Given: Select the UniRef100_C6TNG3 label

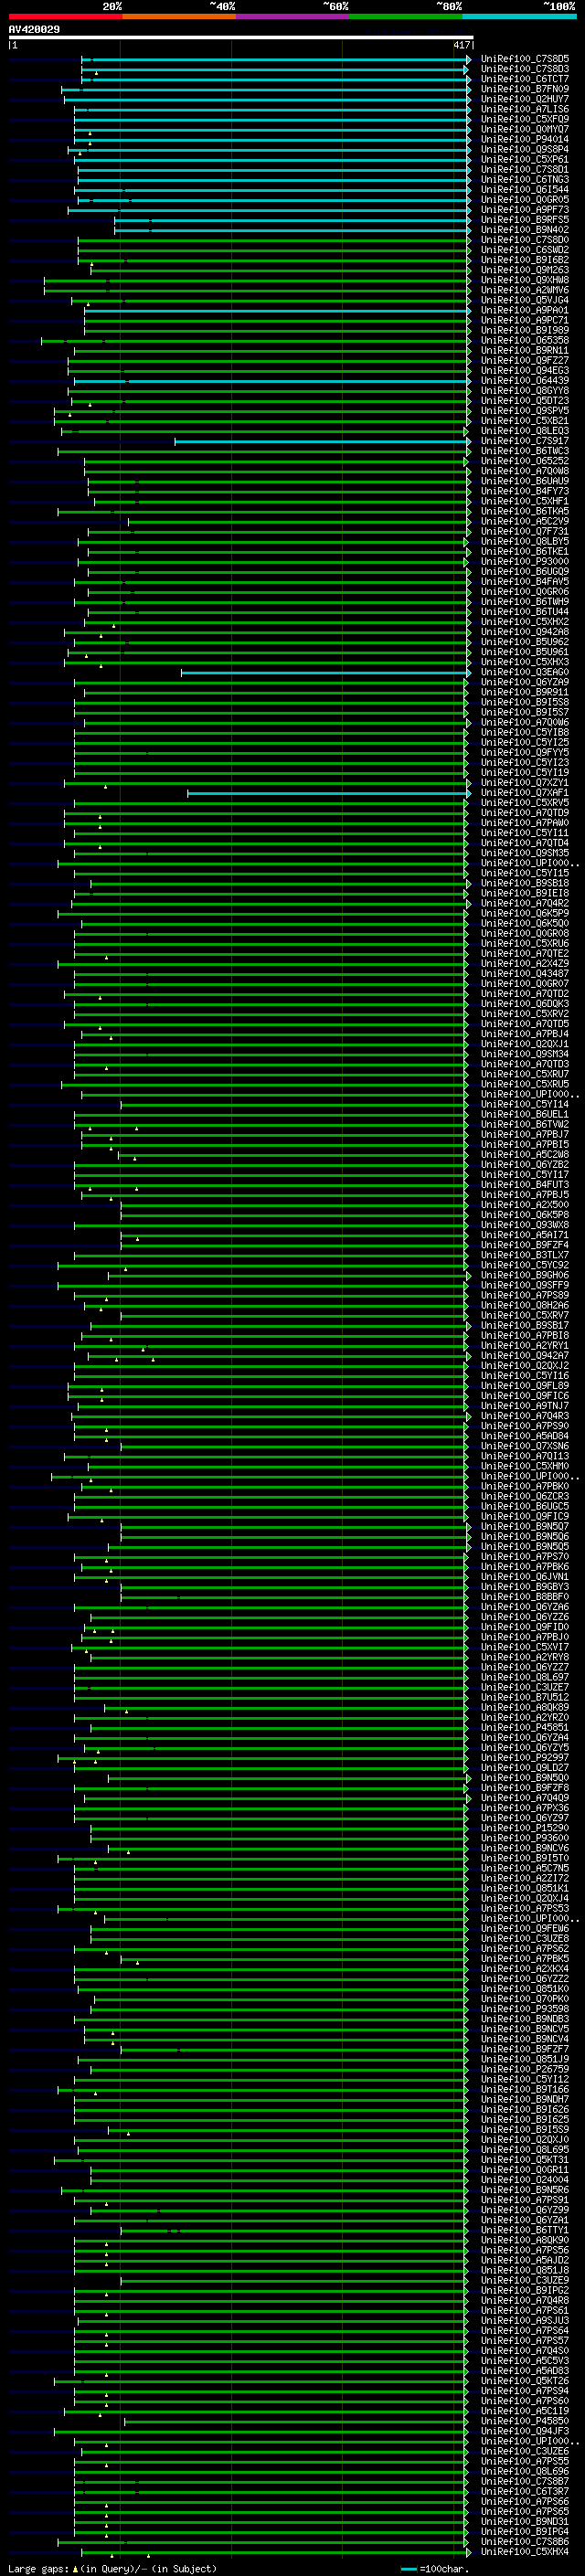Looking at the screenshot, I should (x=525, y=179).
